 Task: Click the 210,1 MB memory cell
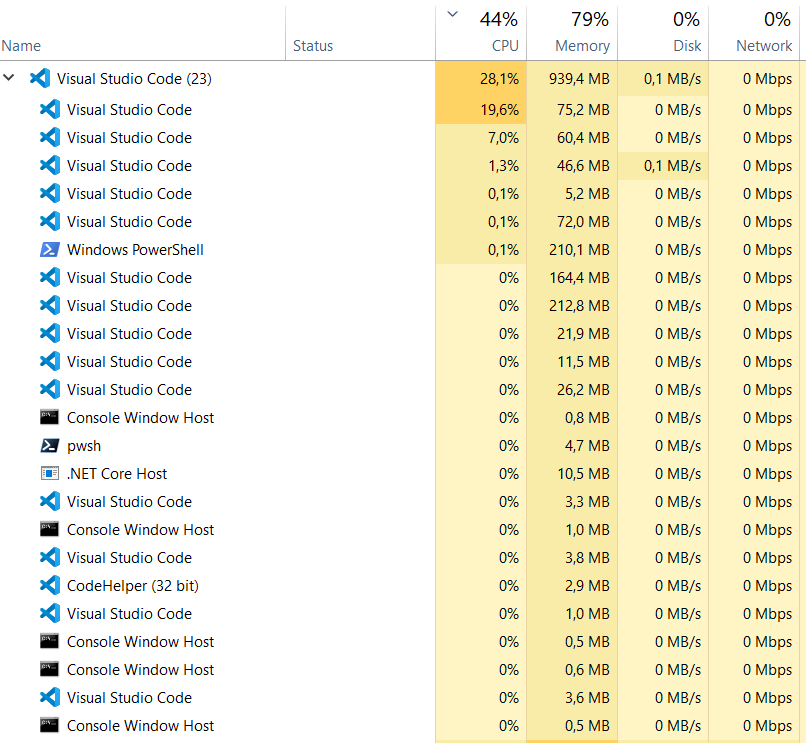pos(572,250)
